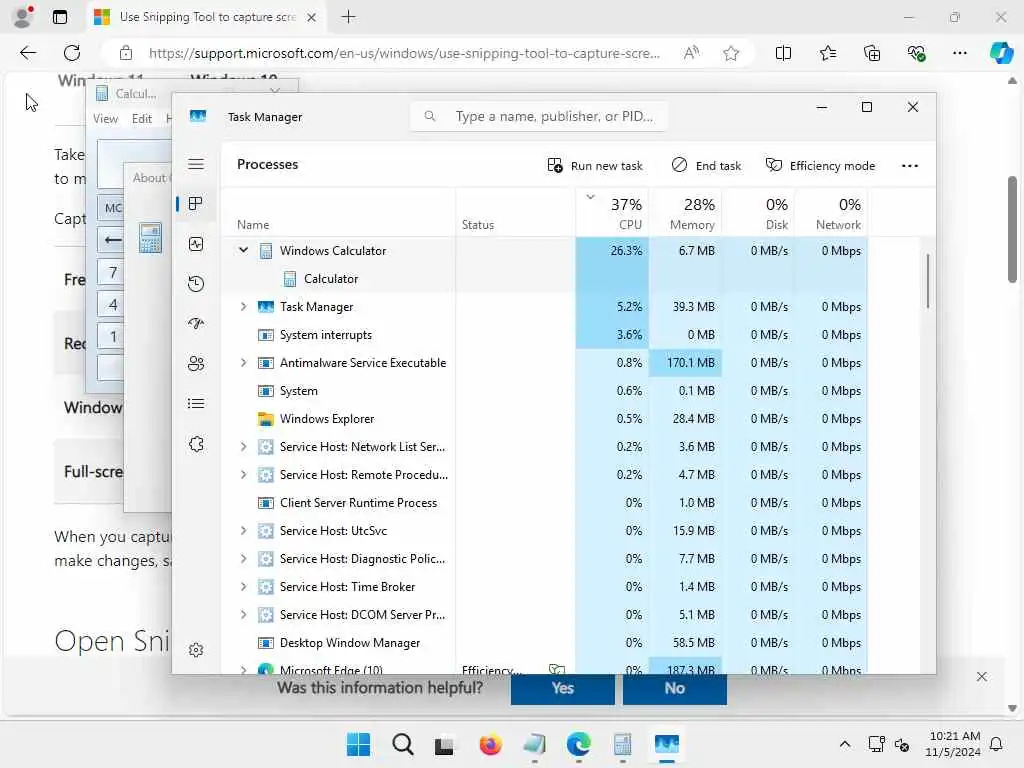Sort processes by CPU column
The image size is (1024, 768).
point(613,213)
